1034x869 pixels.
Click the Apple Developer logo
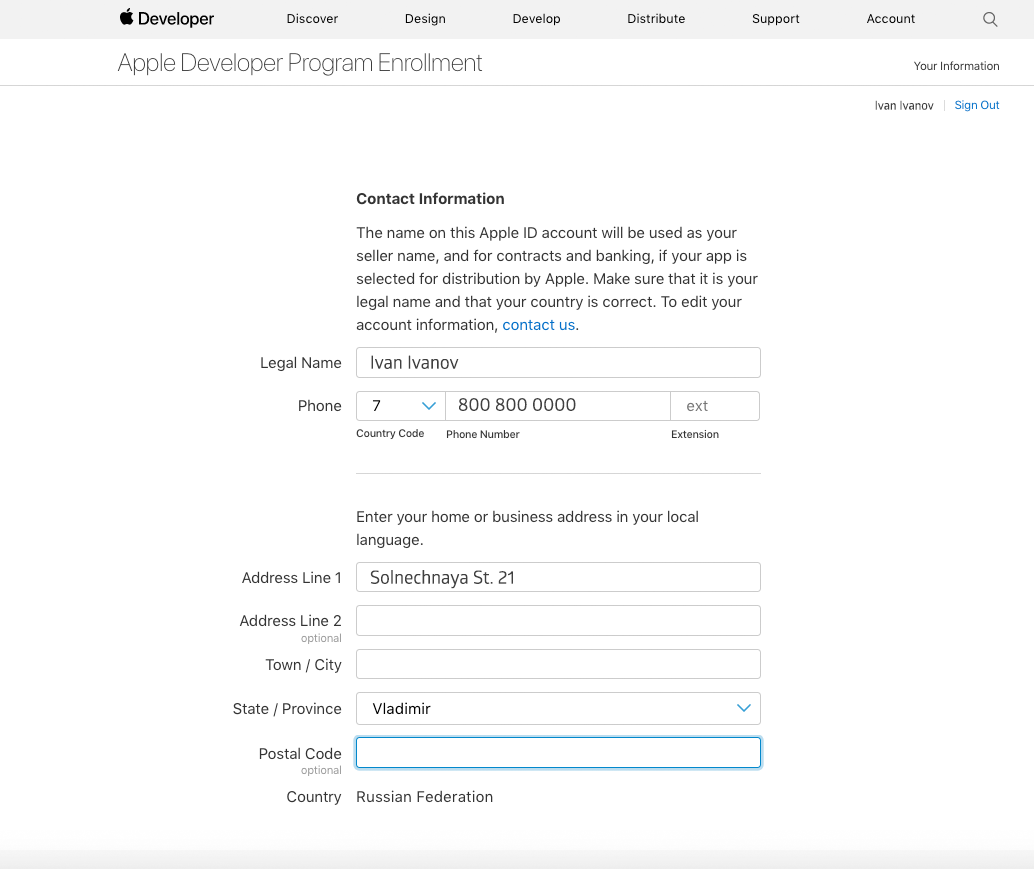(166, 19)
